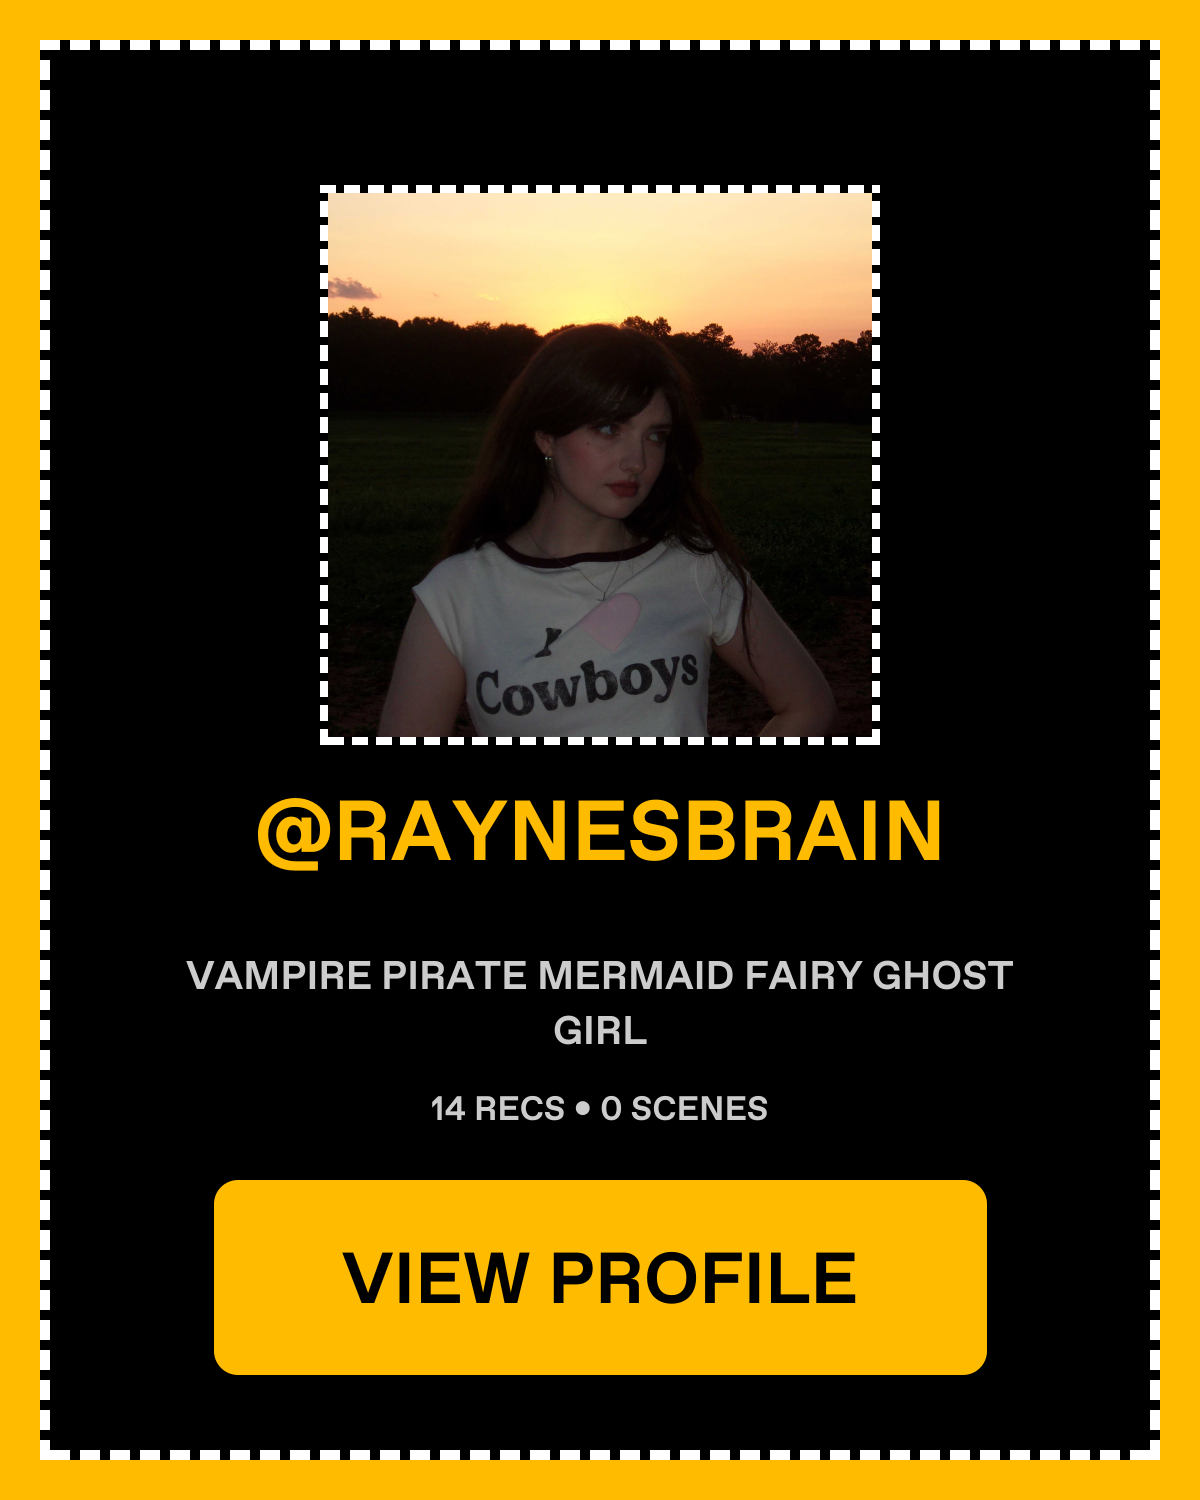Click the yellow outer frame of the card
The width and height of the screenshot is (1200, 1500).
(600, 19)
